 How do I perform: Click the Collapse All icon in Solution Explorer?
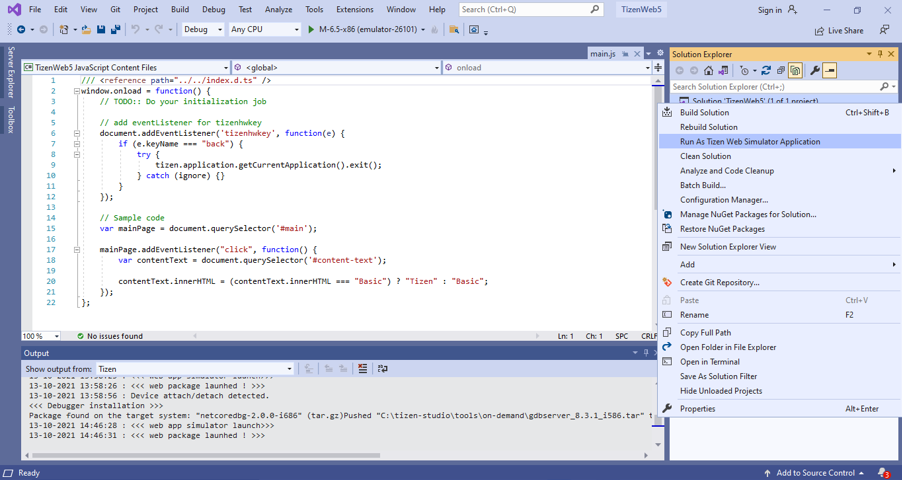click(781, 71)
